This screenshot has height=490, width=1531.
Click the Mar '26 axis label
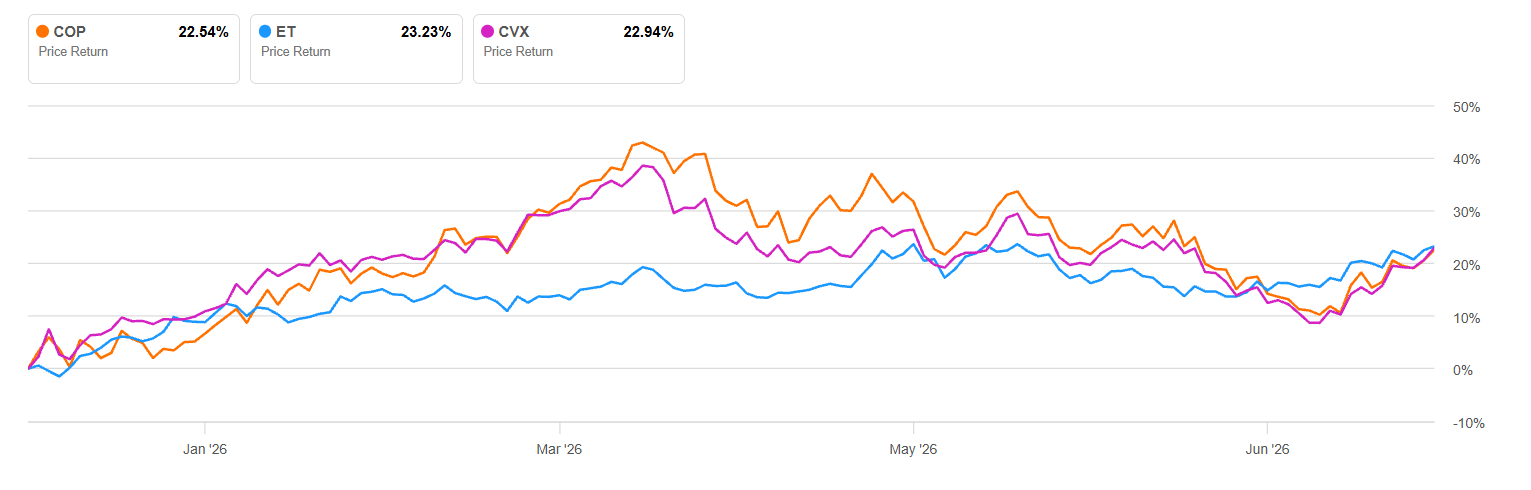point(561,450)
